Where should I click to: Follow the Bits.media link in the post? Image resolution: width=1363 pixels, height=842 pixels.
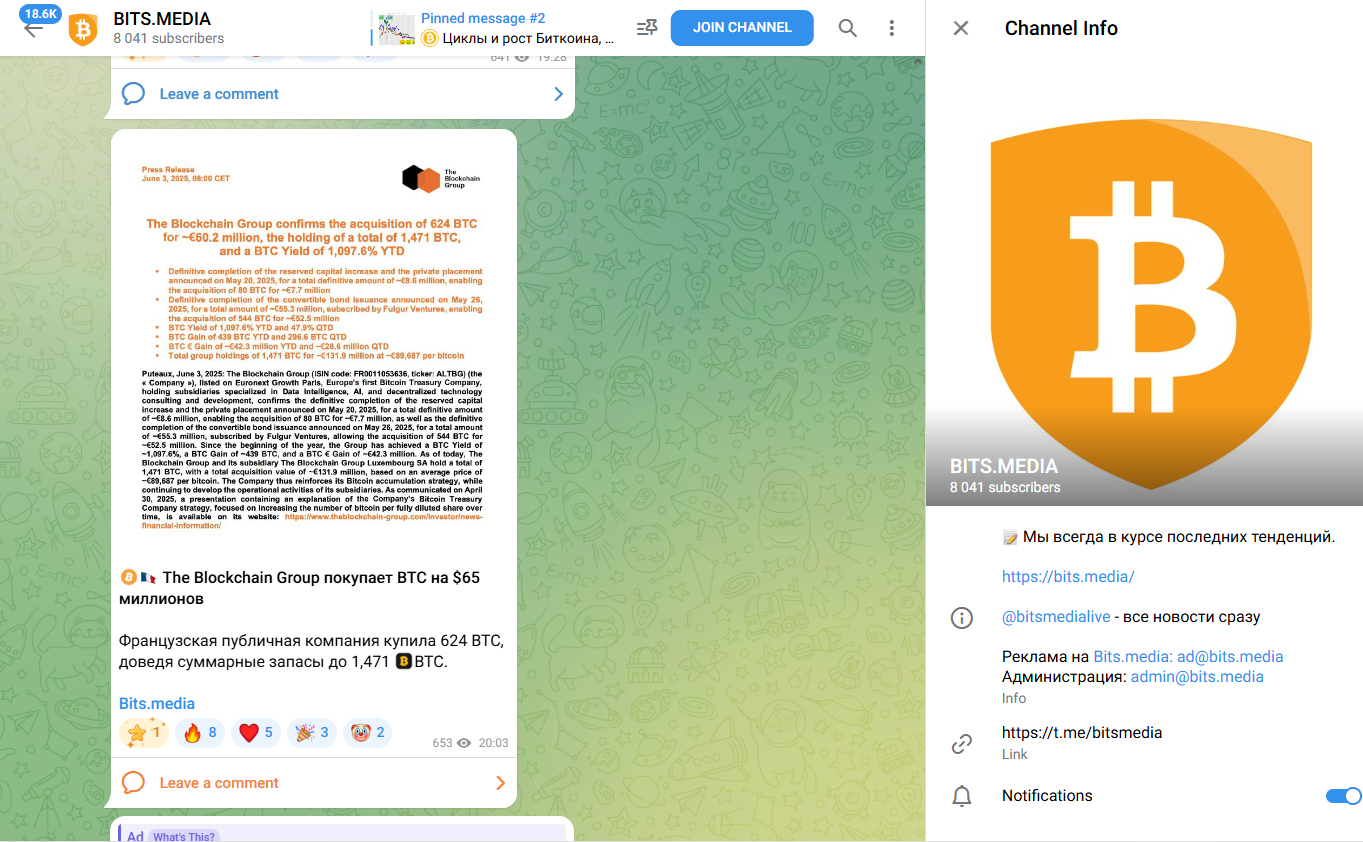157,704
